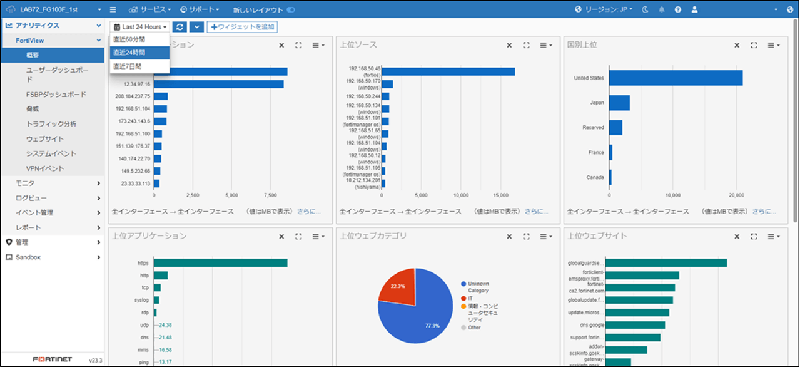Close the 上位ソース widget
The image size is (800, 367).
click(x=509, y=45)
